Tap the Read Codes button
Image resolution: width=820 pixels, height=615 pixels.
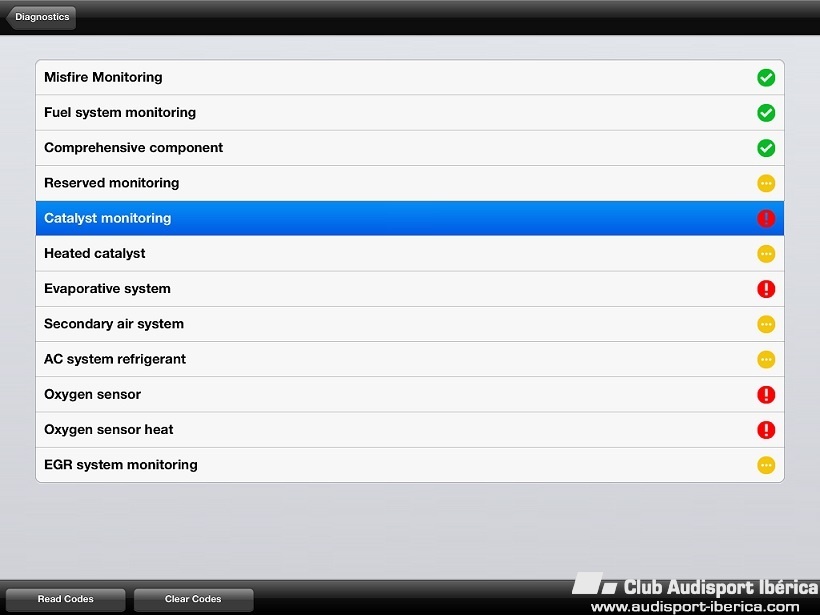tap(65, 599)
